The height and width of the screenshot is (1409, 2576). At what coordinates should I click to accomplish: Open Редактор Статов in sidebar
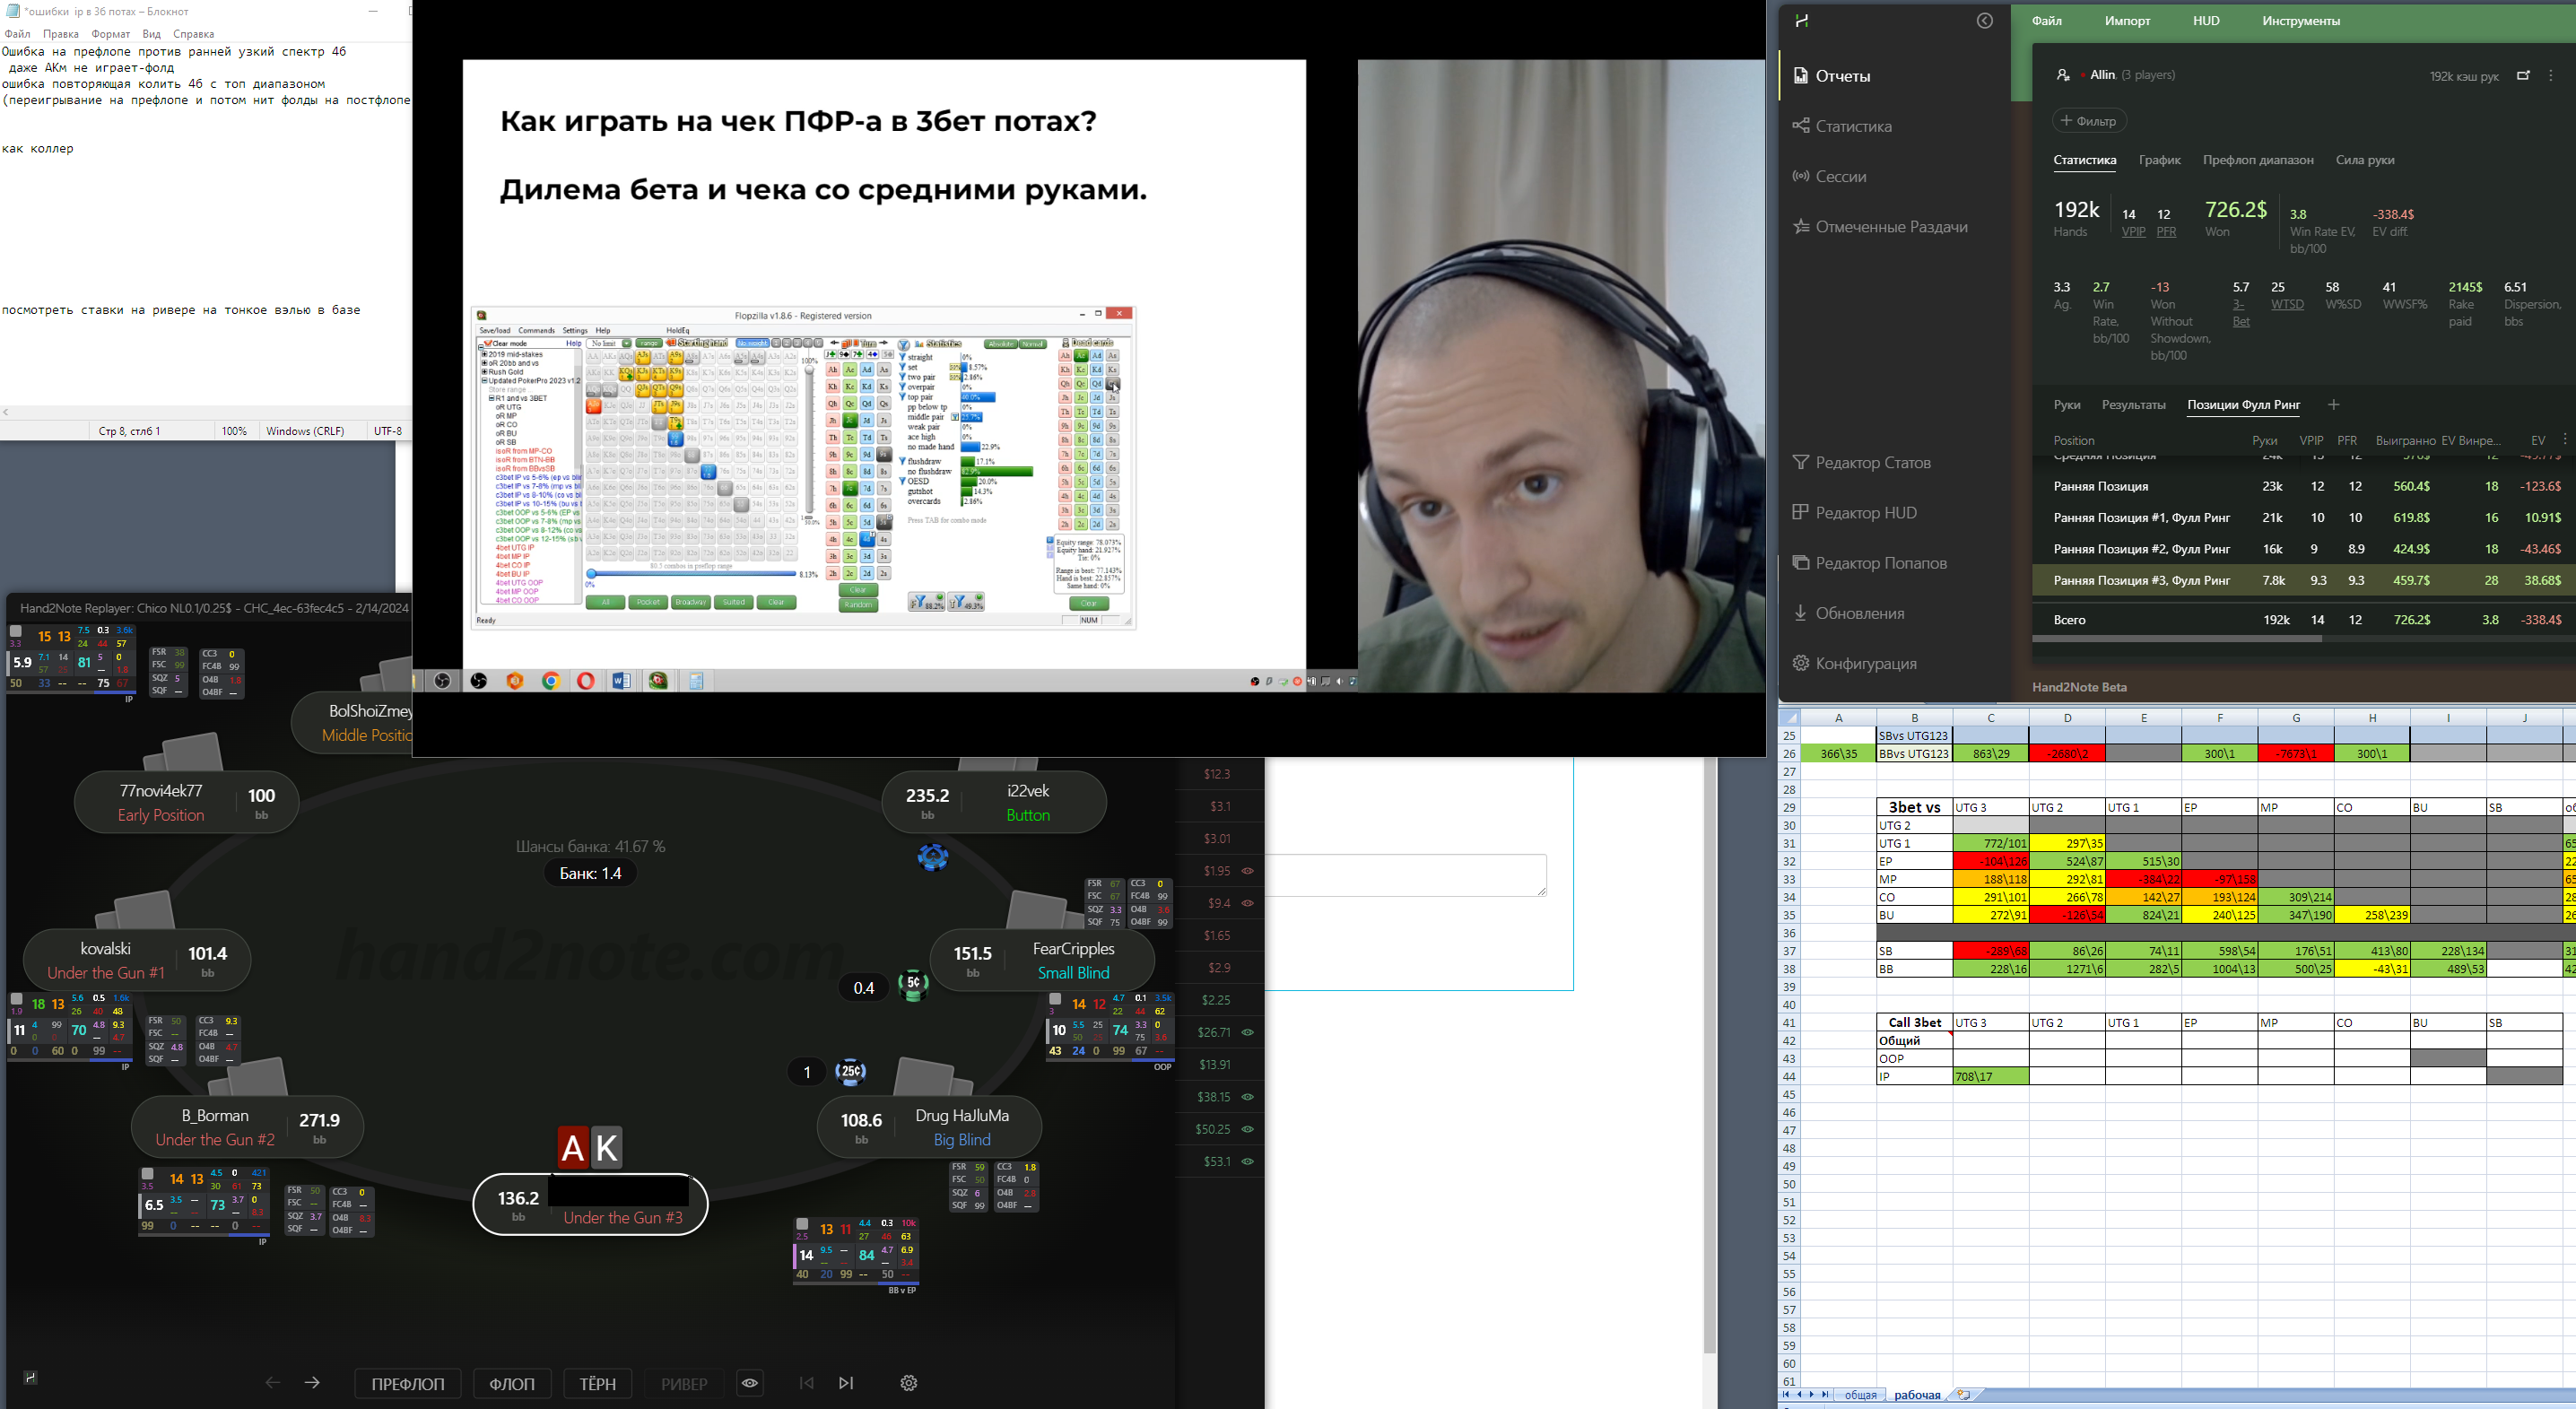pos(1861,462)
